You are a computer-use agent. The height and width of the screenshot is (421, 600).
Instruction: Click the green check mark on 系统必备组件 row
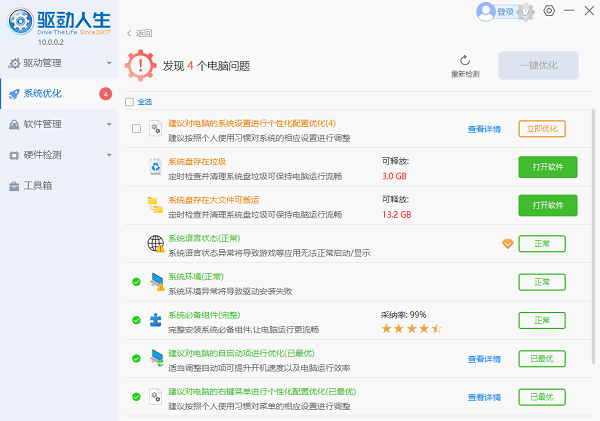pyautogui.click(x=136, y=320)
